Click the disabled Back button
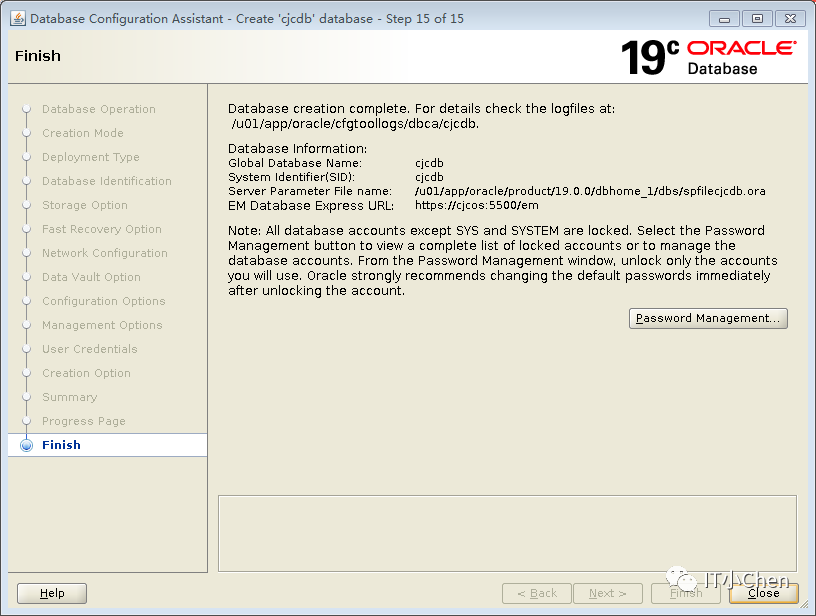This screenshot has width=816, height=616. point(537,593)
